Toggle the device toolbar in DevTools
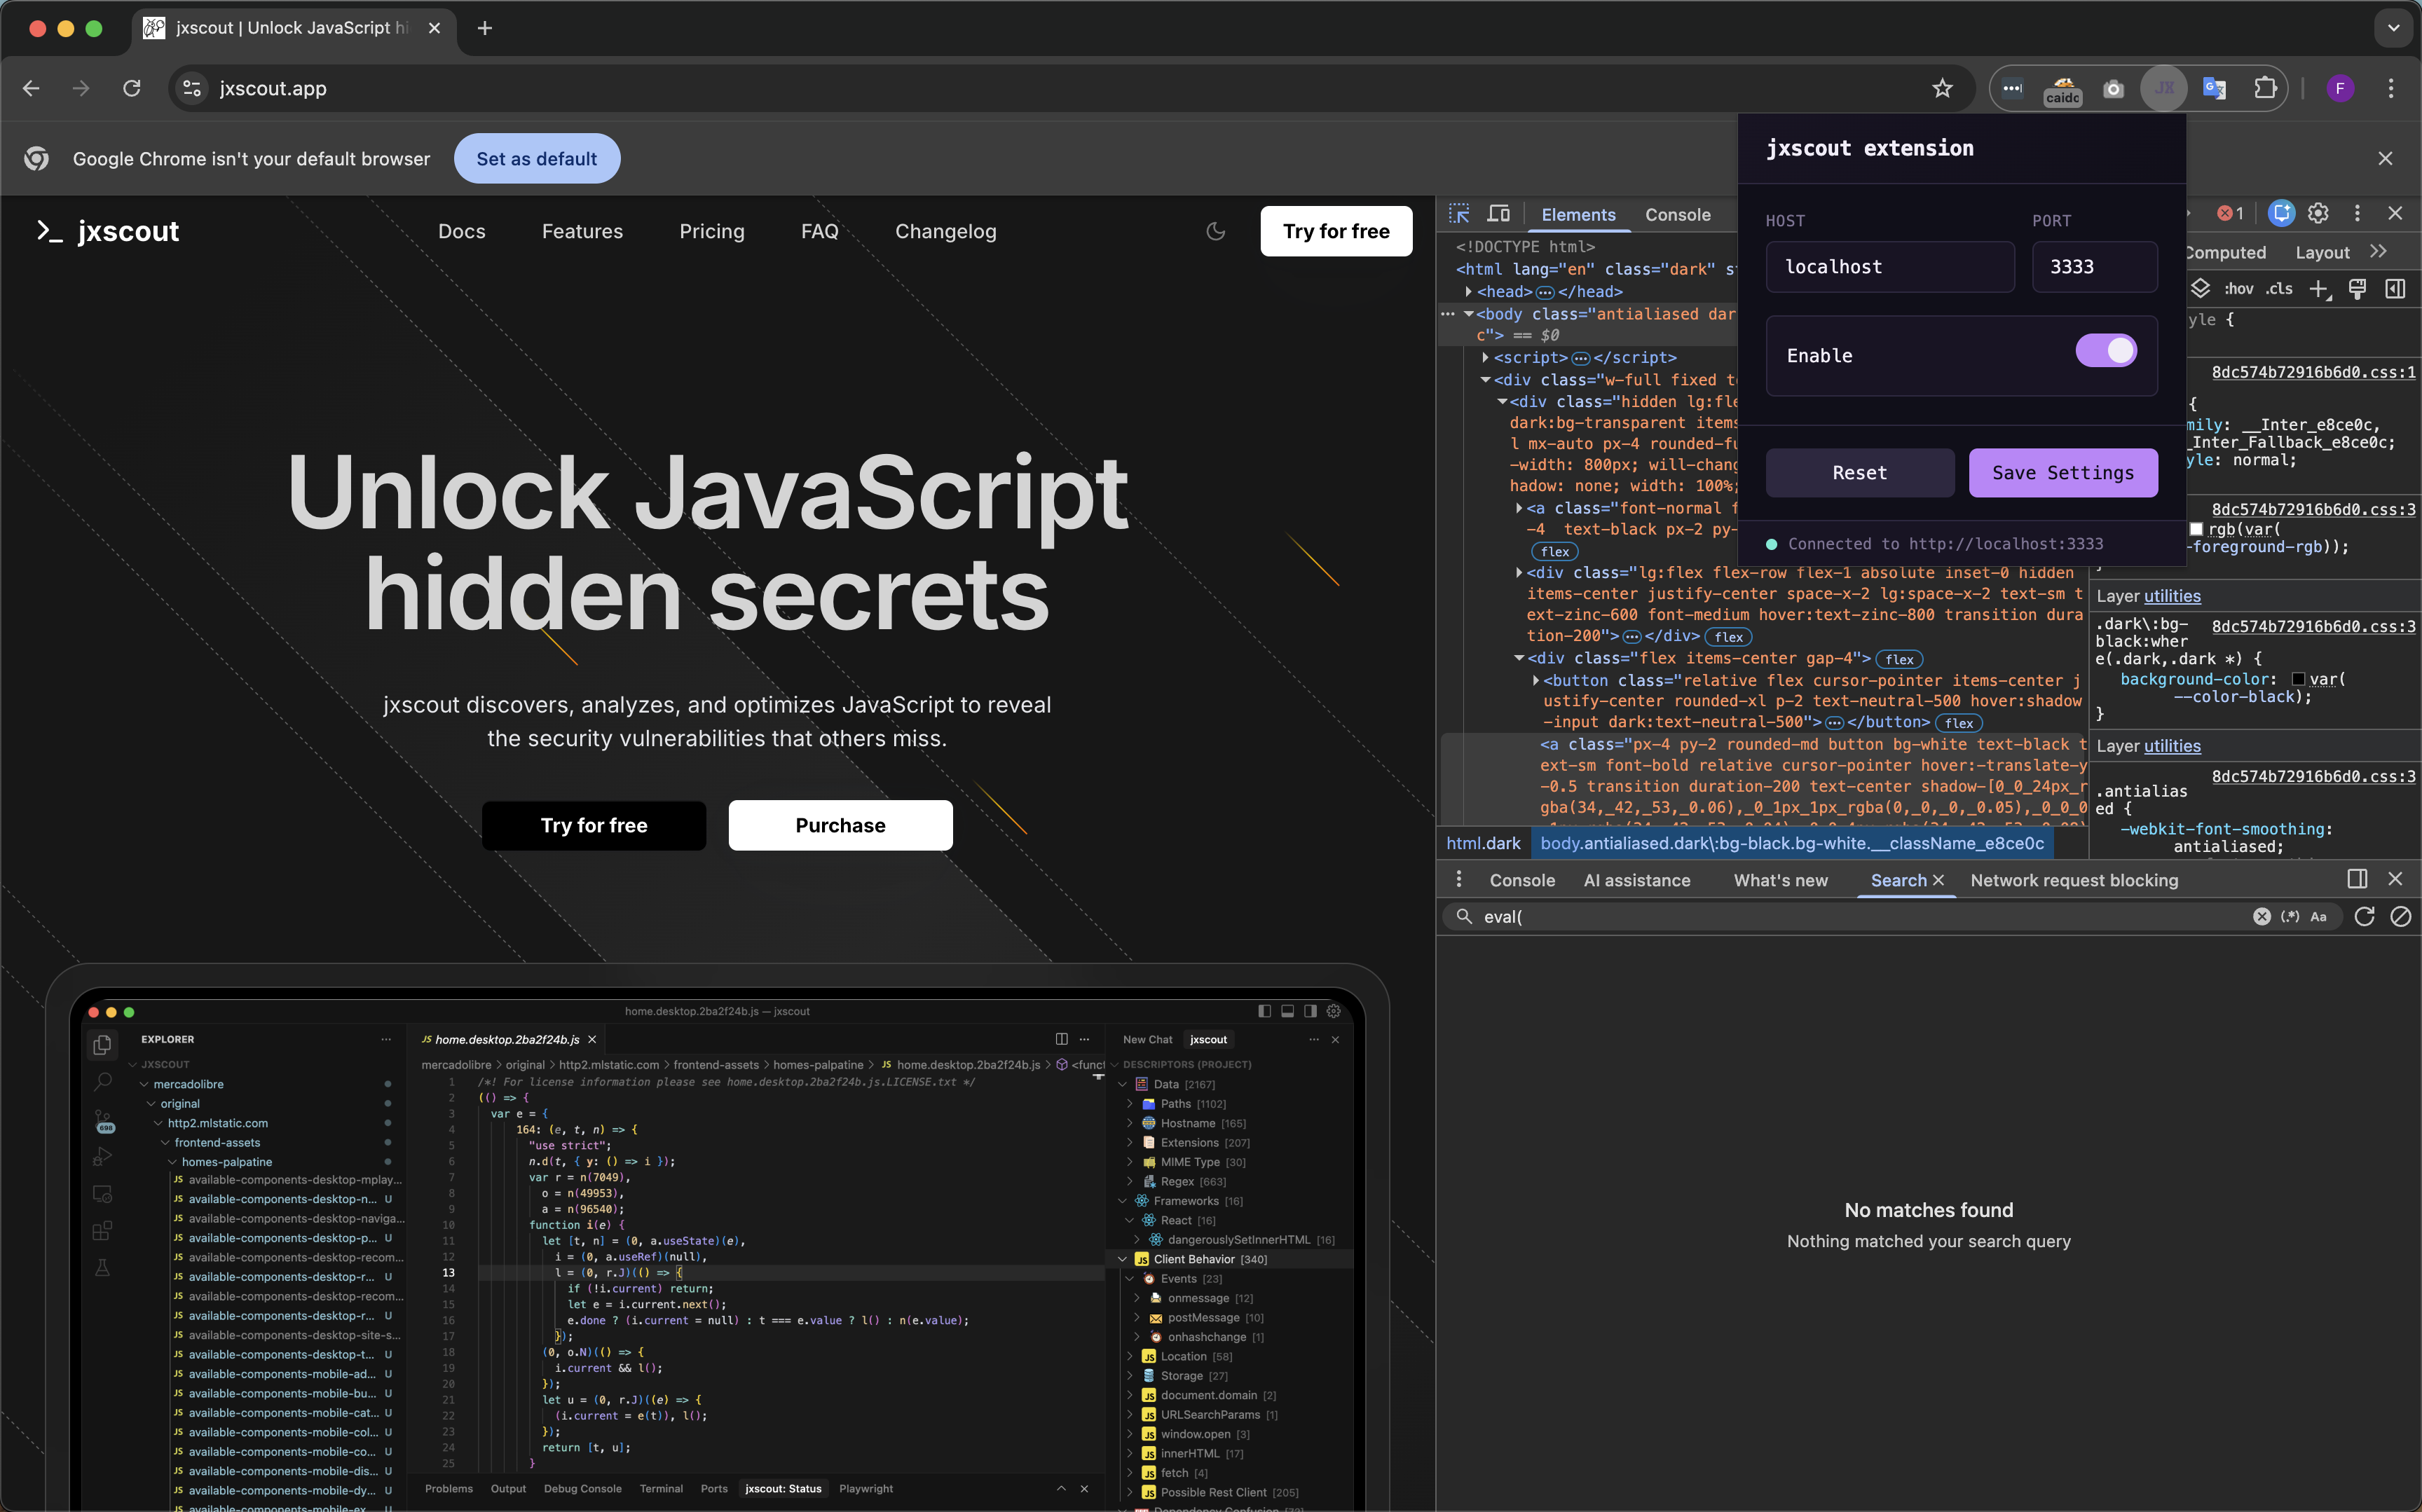Viewport: 2422px width, 1512px height. point(1498,213)
